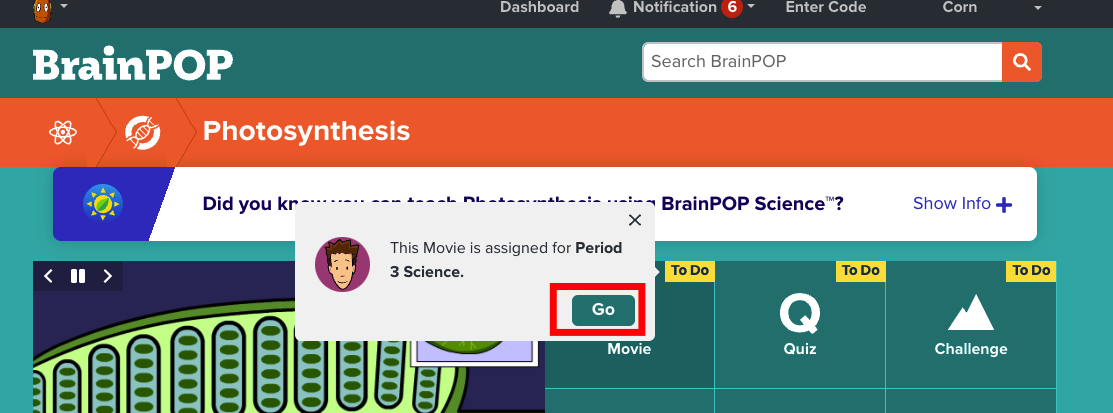This screenshot has width=1113, height=413.
Task: Pause the movie slideshow
Action: [77, 276]
